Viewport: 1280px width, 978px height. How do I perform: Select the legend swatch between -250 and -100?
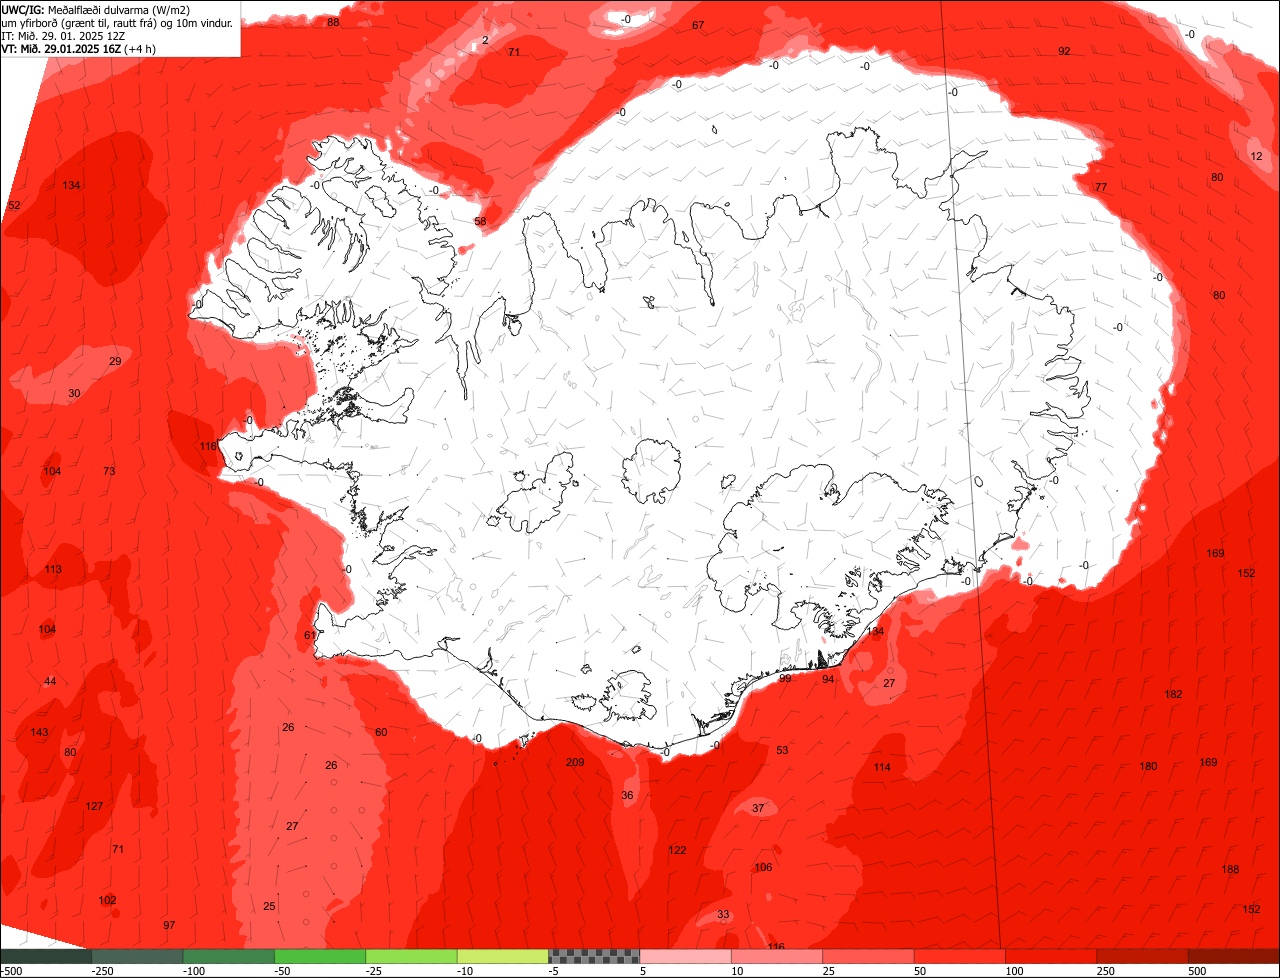pos(137,956)
